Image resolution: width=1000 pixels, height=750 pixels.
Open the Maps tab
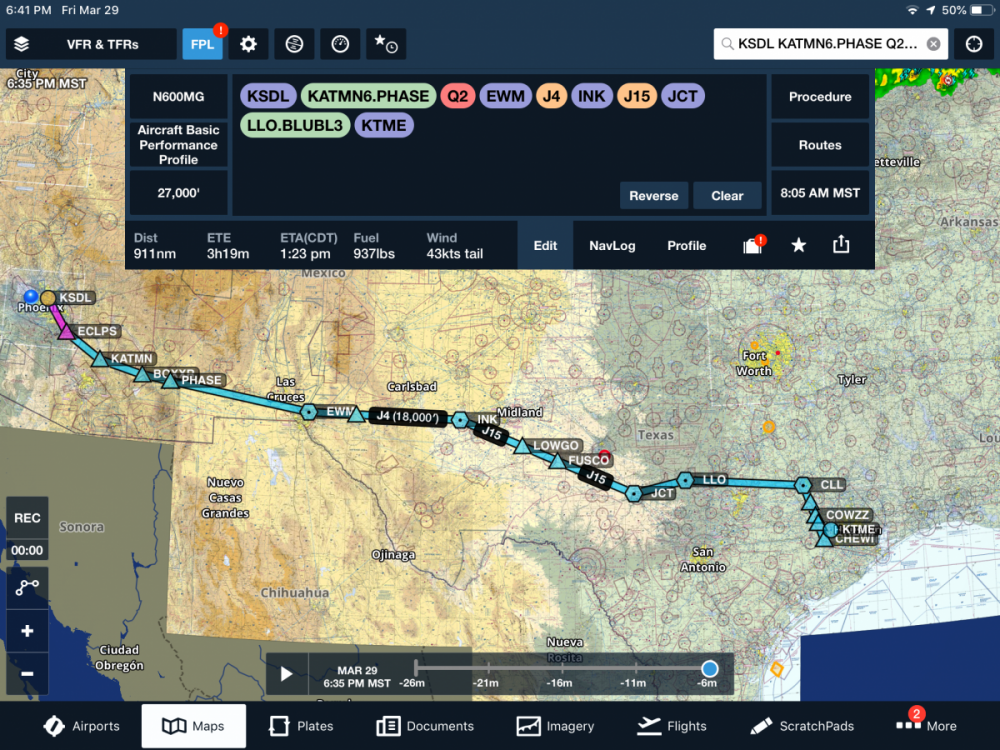193,726
